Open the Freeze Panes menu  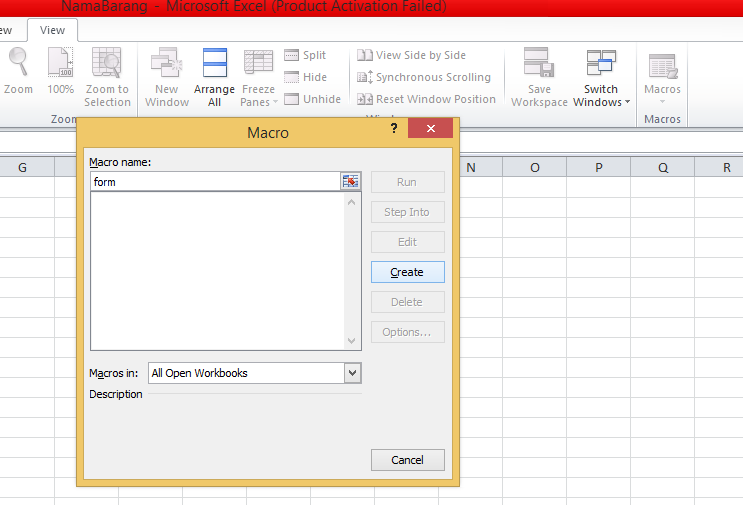tap(259, 77)
